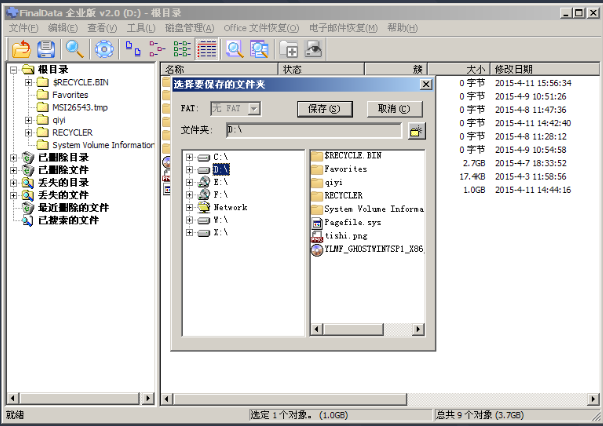Open the 文件(F) menu
This screenshot has height=426, width=603.
[23, 28]
